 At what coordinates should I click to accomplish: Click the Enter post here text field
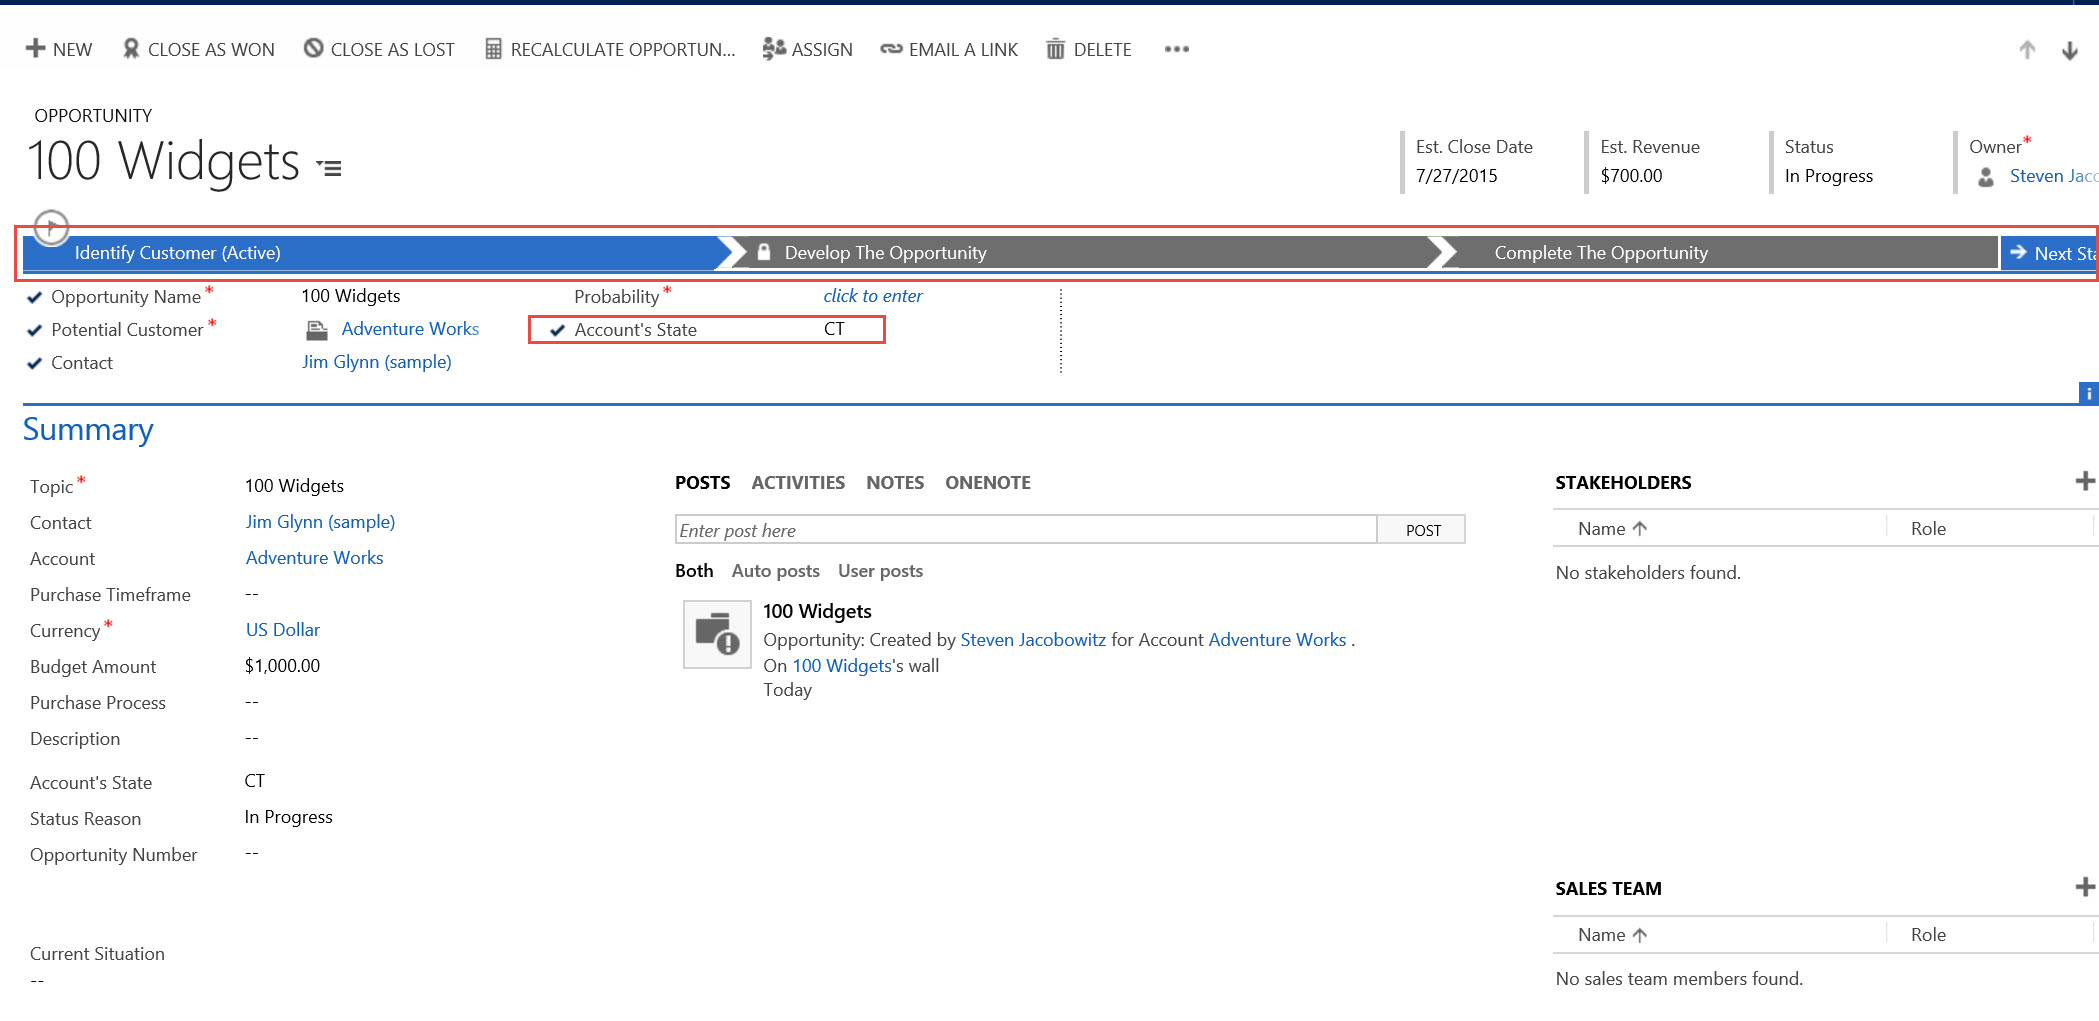(x=1025, y=531)
